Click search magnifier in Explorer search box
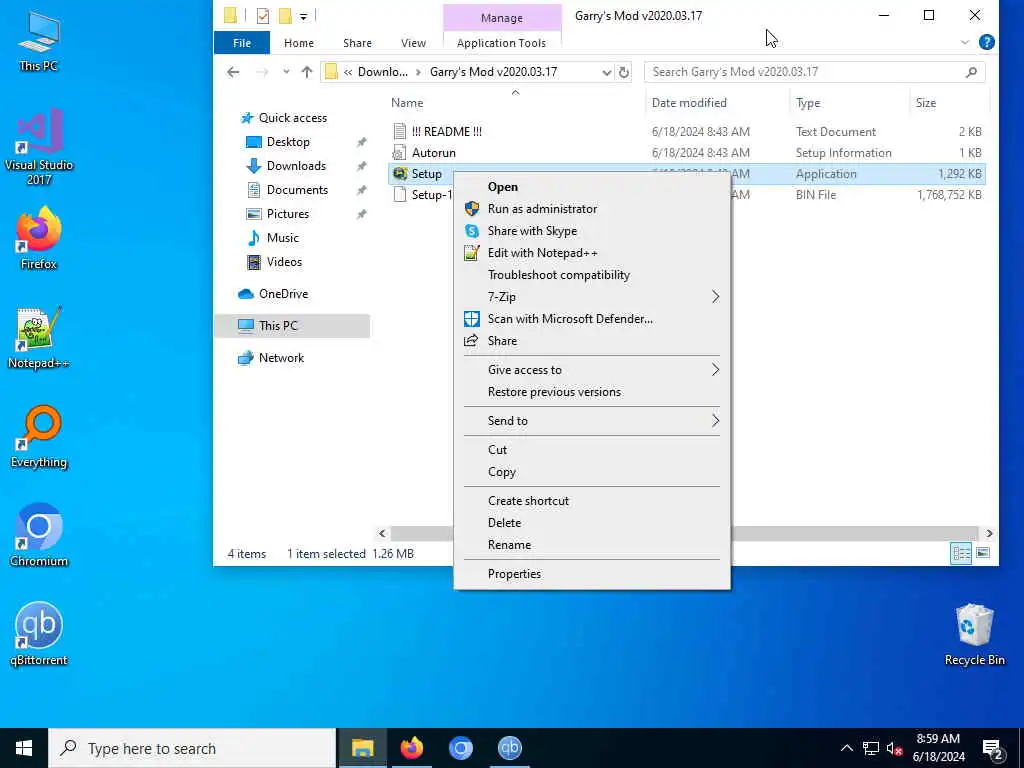 pos(971,72)
